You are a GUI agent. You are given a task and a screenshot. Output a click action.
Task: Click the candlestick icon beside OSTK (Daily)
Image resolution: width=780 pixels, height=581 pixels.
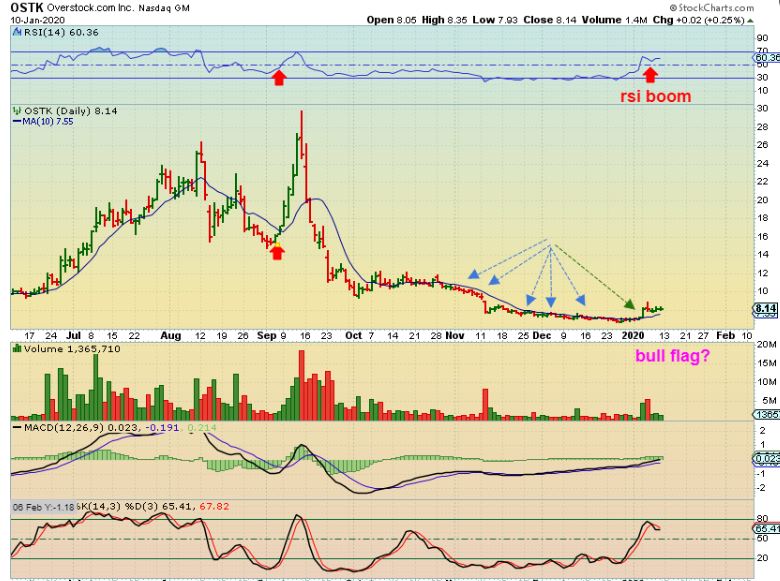17,110
